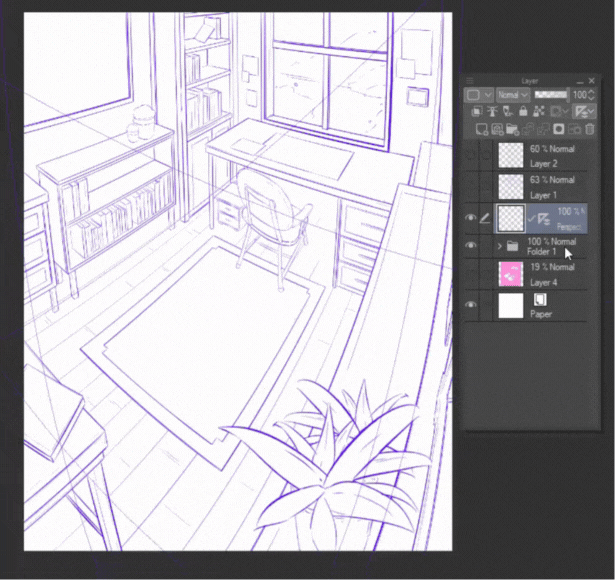615x580 pixels.
Task: Create a new vector layer
Action: coord(497,129)
